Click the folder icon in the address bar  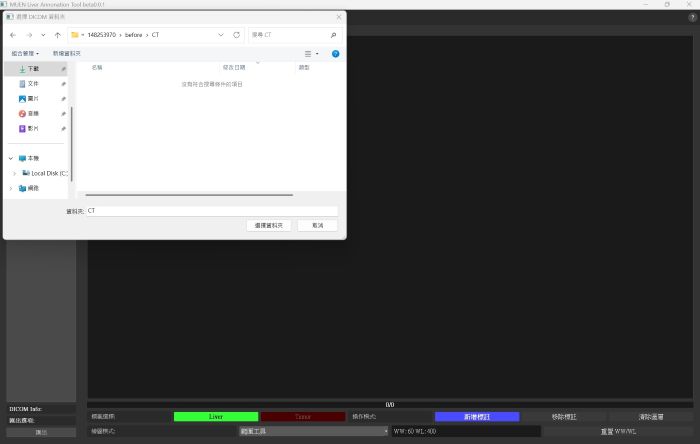point(75,35)
